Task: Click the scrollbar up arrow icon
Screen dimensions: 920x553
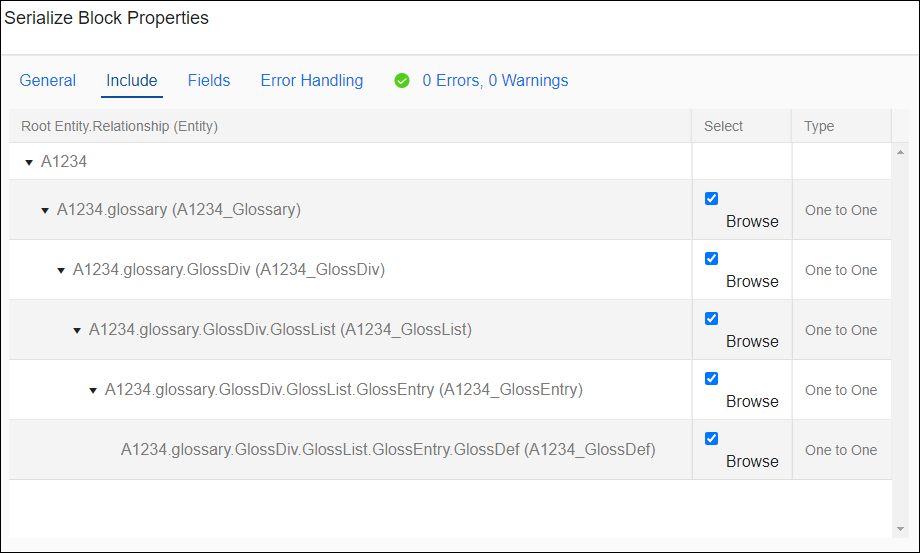Action: 900,152
